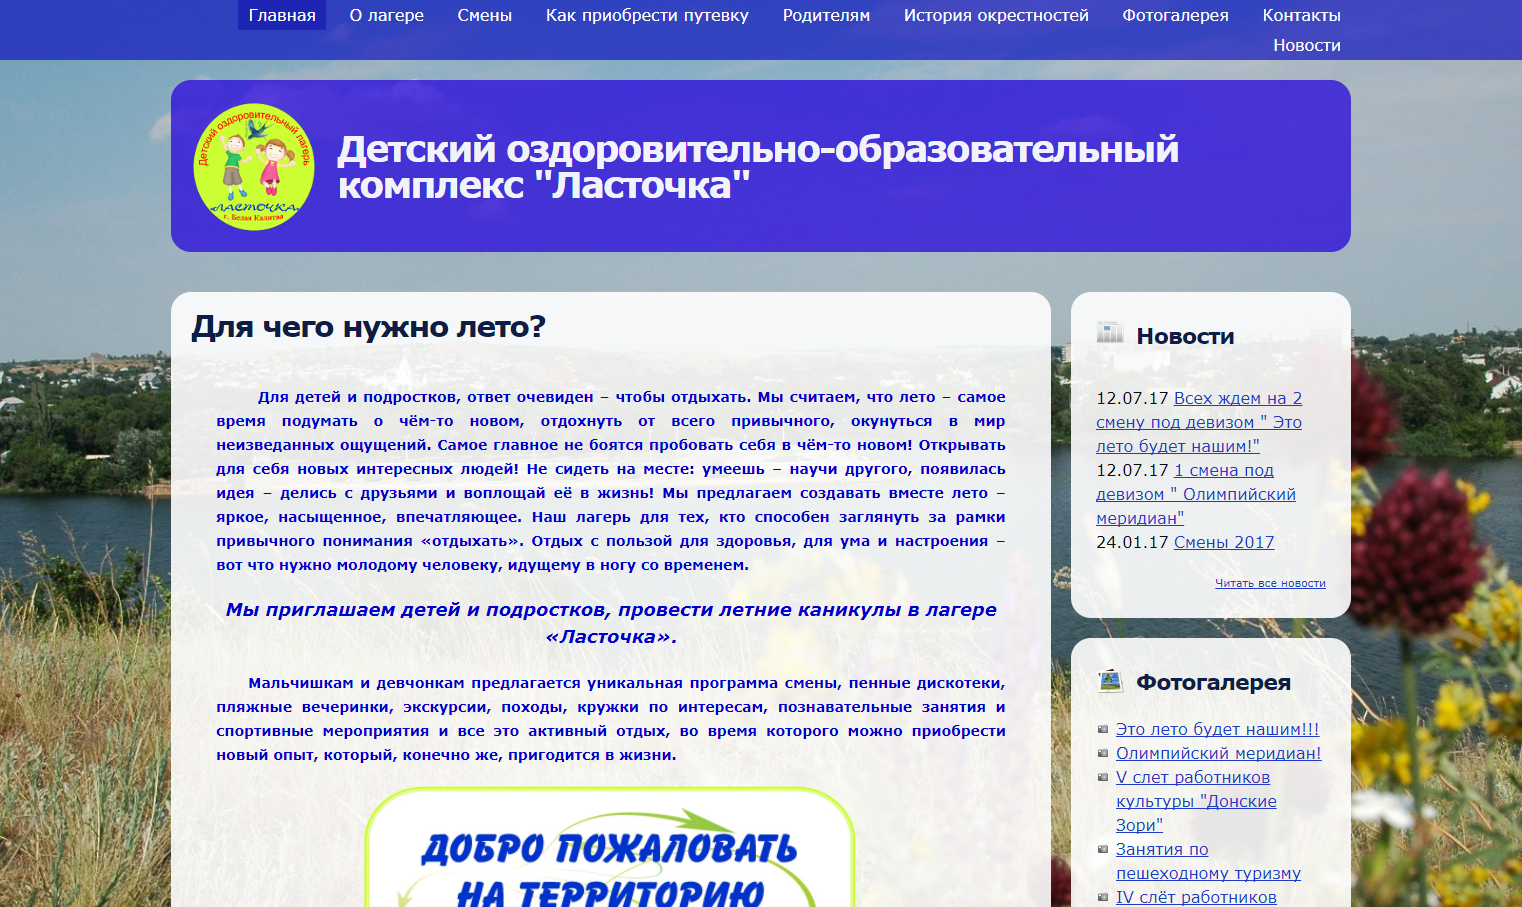Click the heading Для чего нужно лето?
Viewport: 1522px width, 907px height.
[368, 327]
